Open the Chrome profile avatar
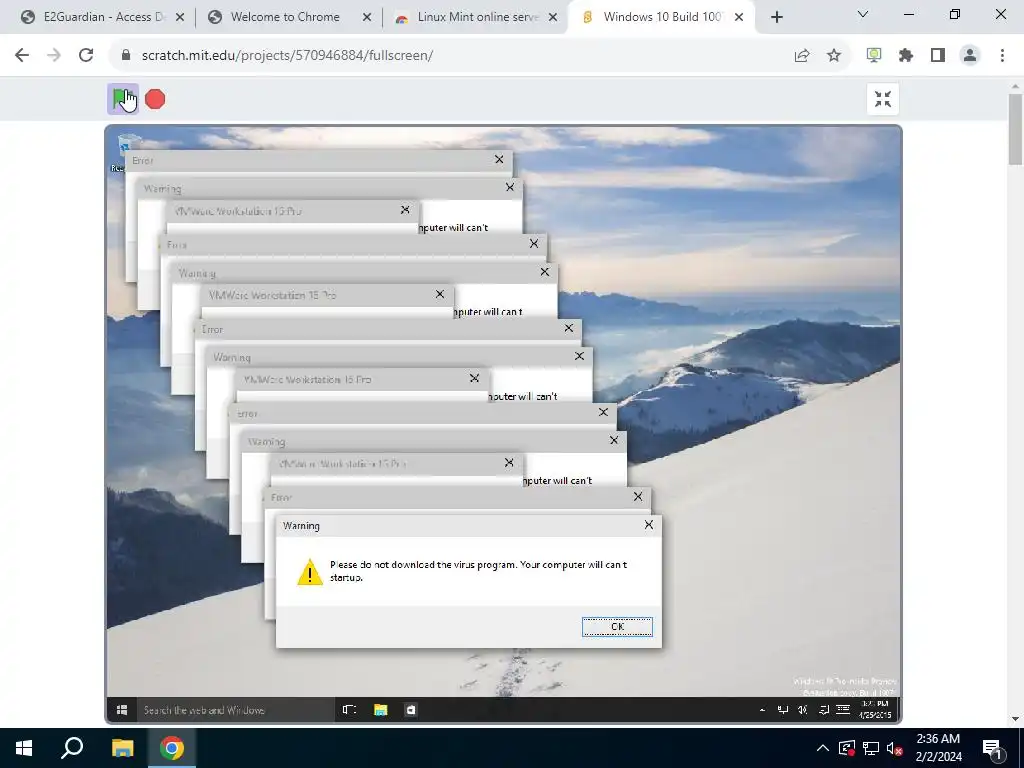The width and height of the screenshot is (1024, 768). 970,56
